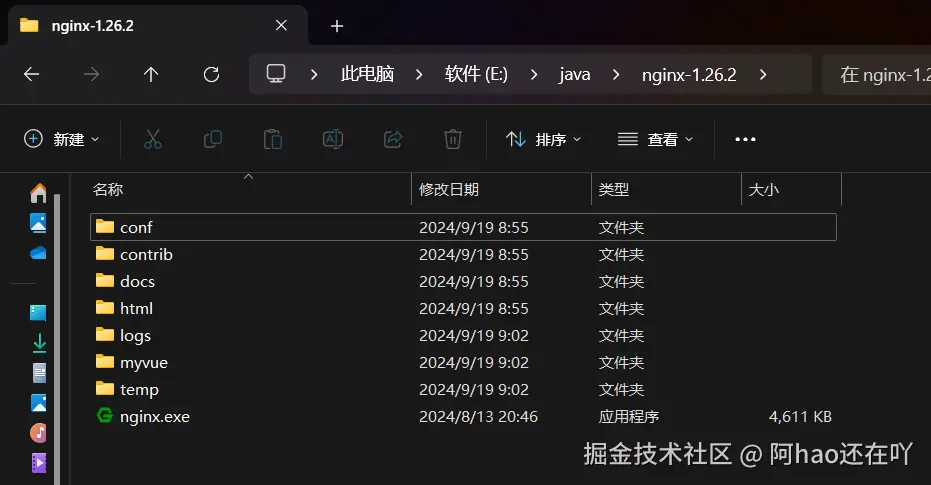The image size is (931, 485).
Task: Open the Videos icon in sidebar
Action: click(39, 463)
